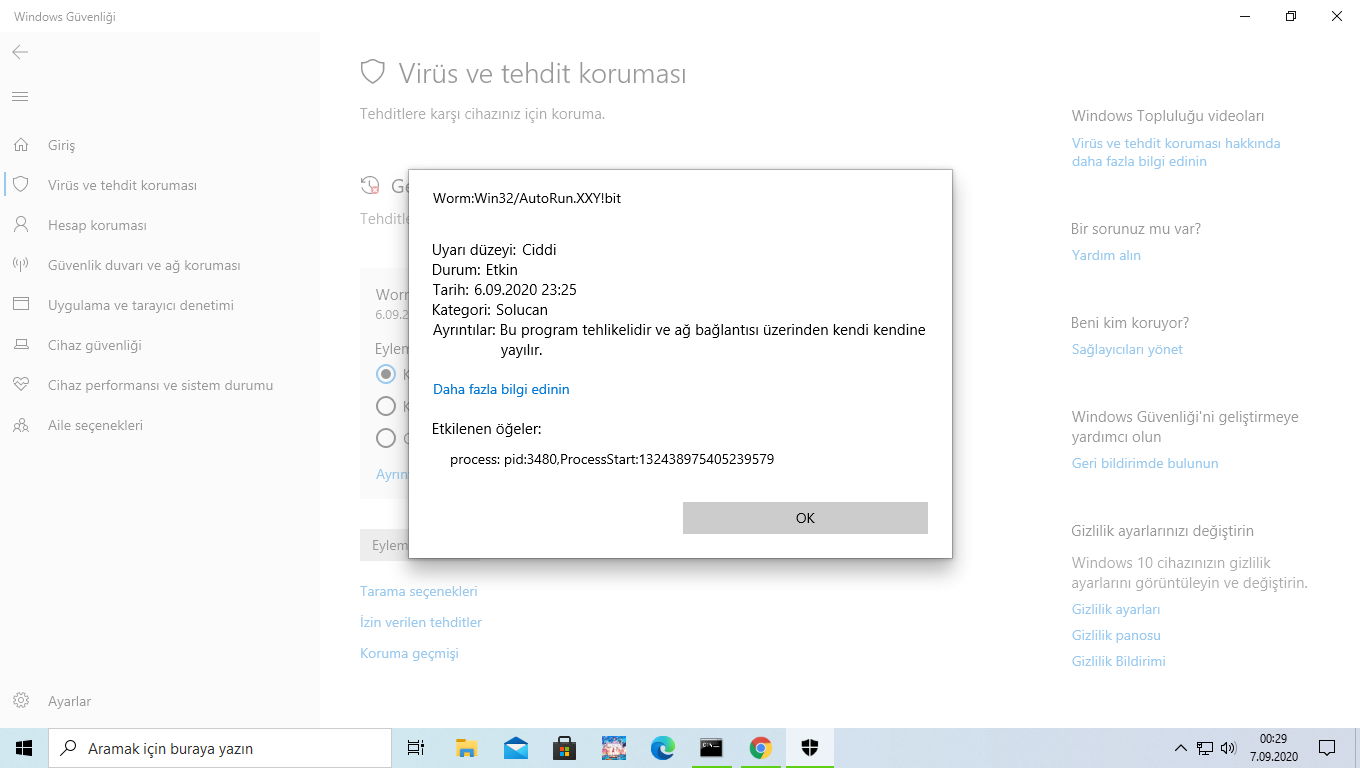This screenshot has height=768, width=1360.
Task: Click the status value Etkin
Action: [x=502, y=270]
